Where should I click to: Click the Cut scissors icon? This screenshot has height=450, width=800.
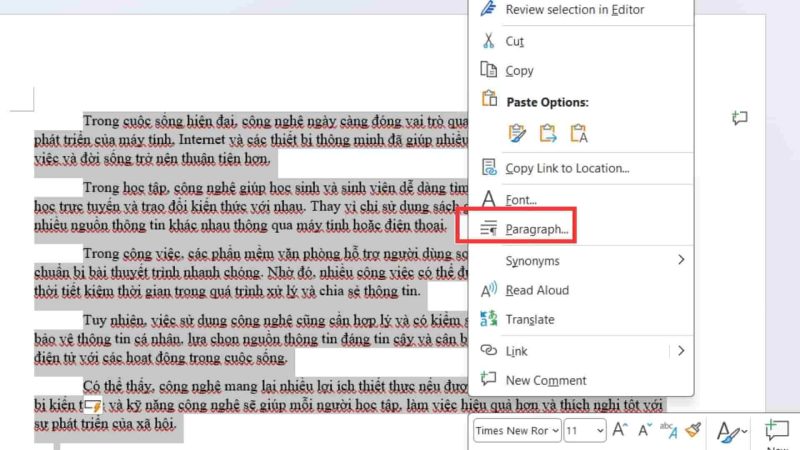click(488, 40)
